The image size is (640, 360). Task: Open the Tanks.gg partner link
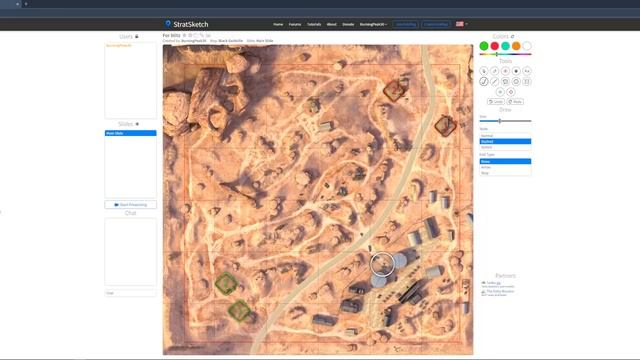[493, 283]
